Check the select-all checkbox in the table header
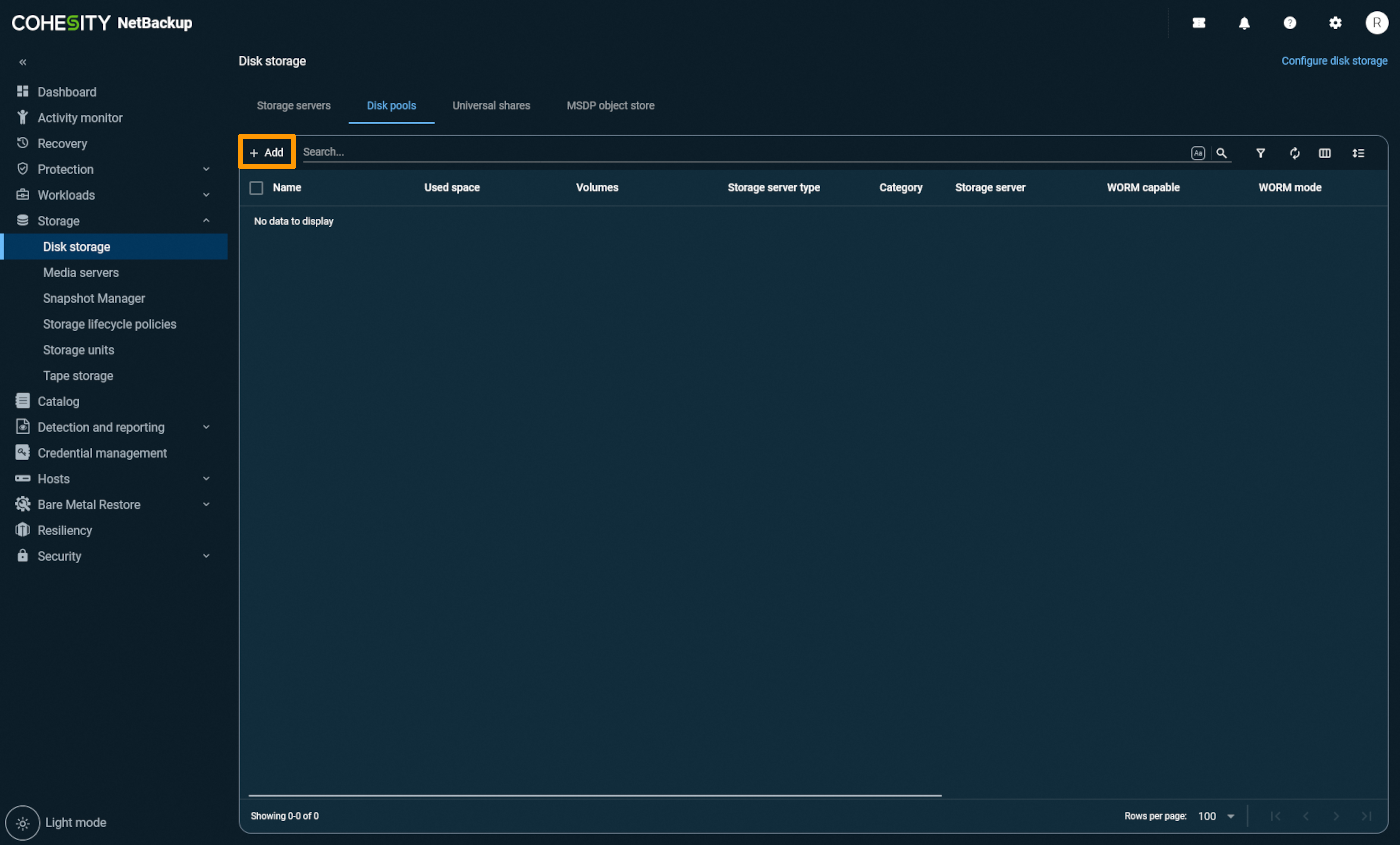Screen dimensions: 1400x845 click(255, 187)
